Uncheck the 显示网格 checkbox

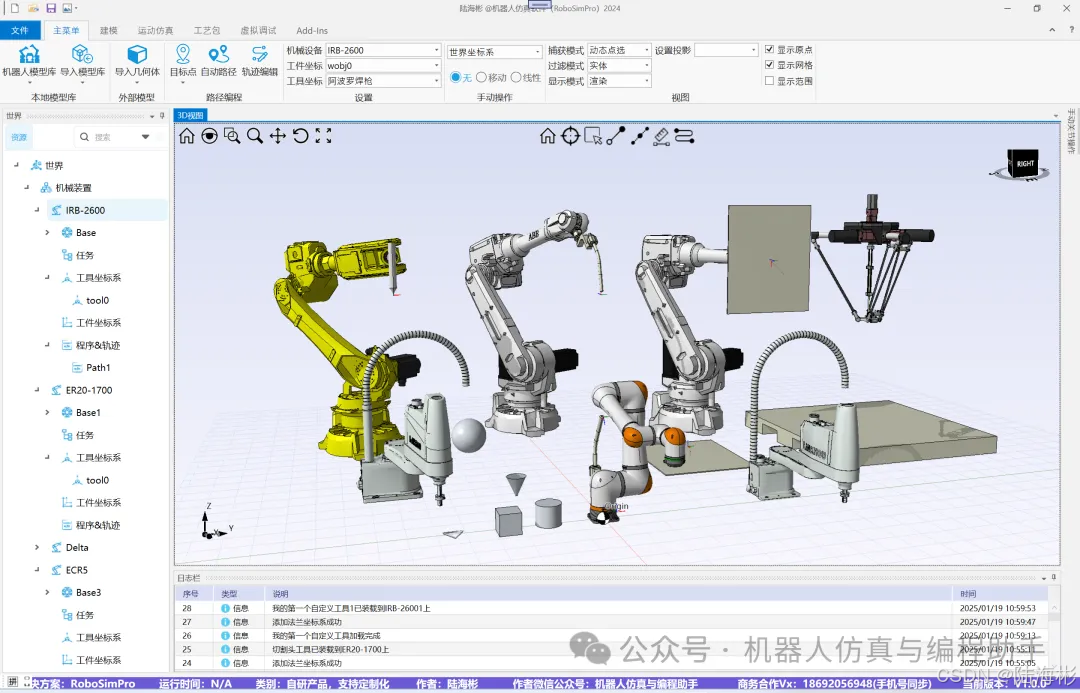[x=769, y=65]
